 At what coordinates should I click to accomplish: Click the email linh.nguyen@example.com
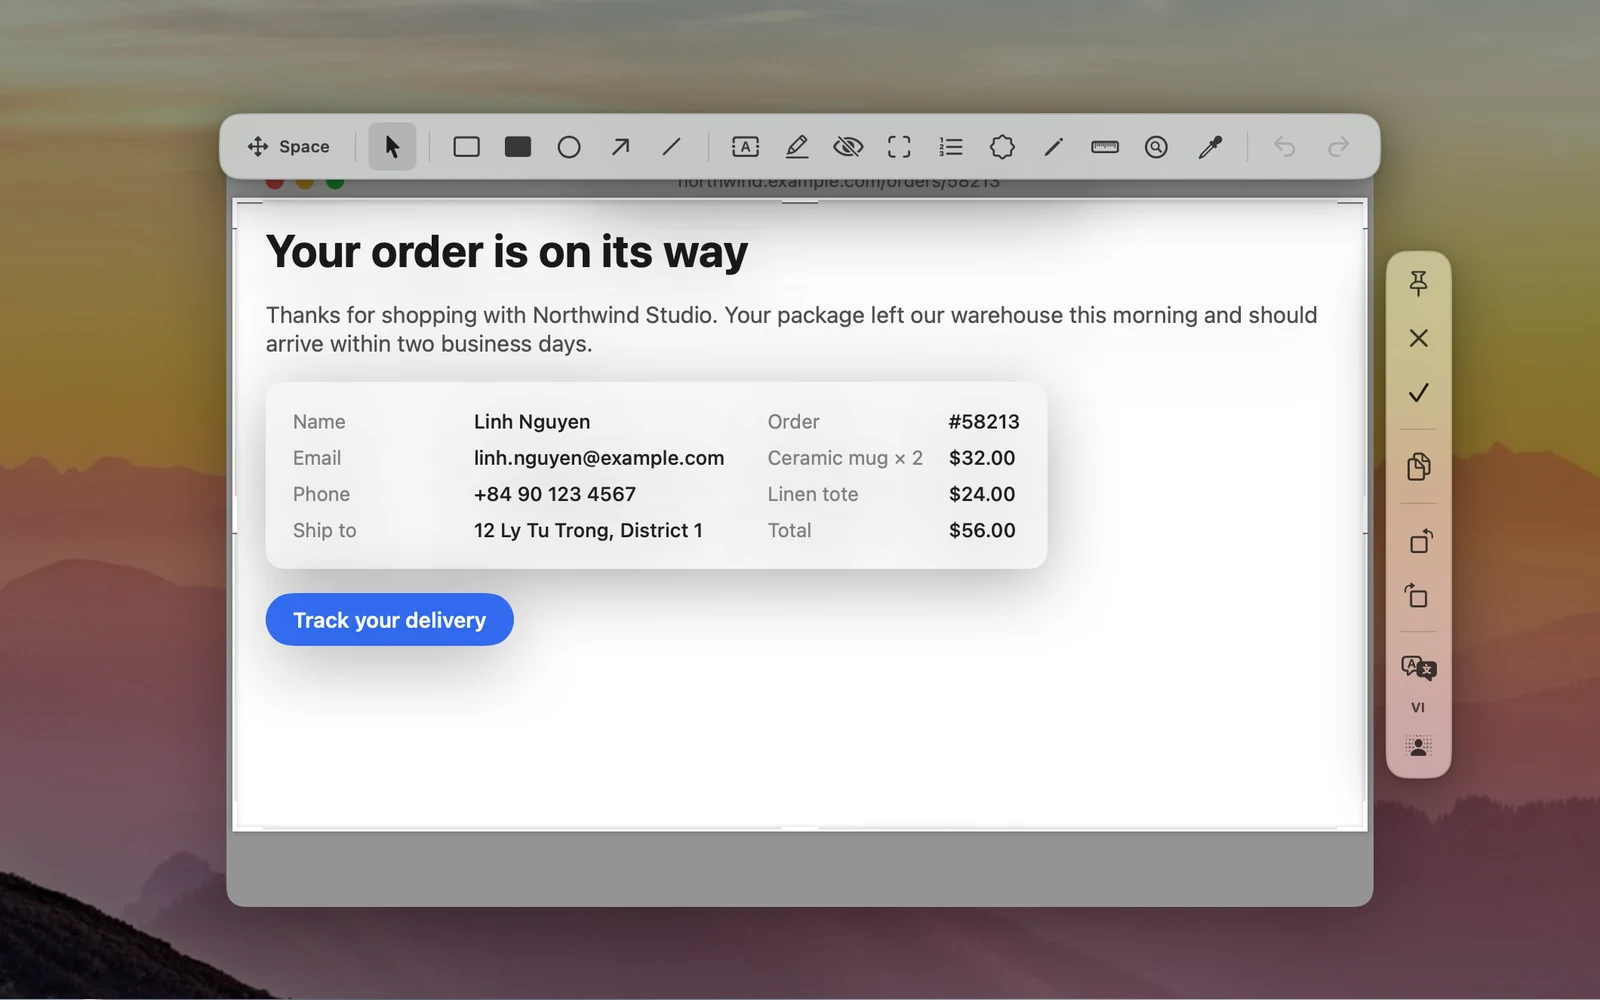[x=598, y=458]
